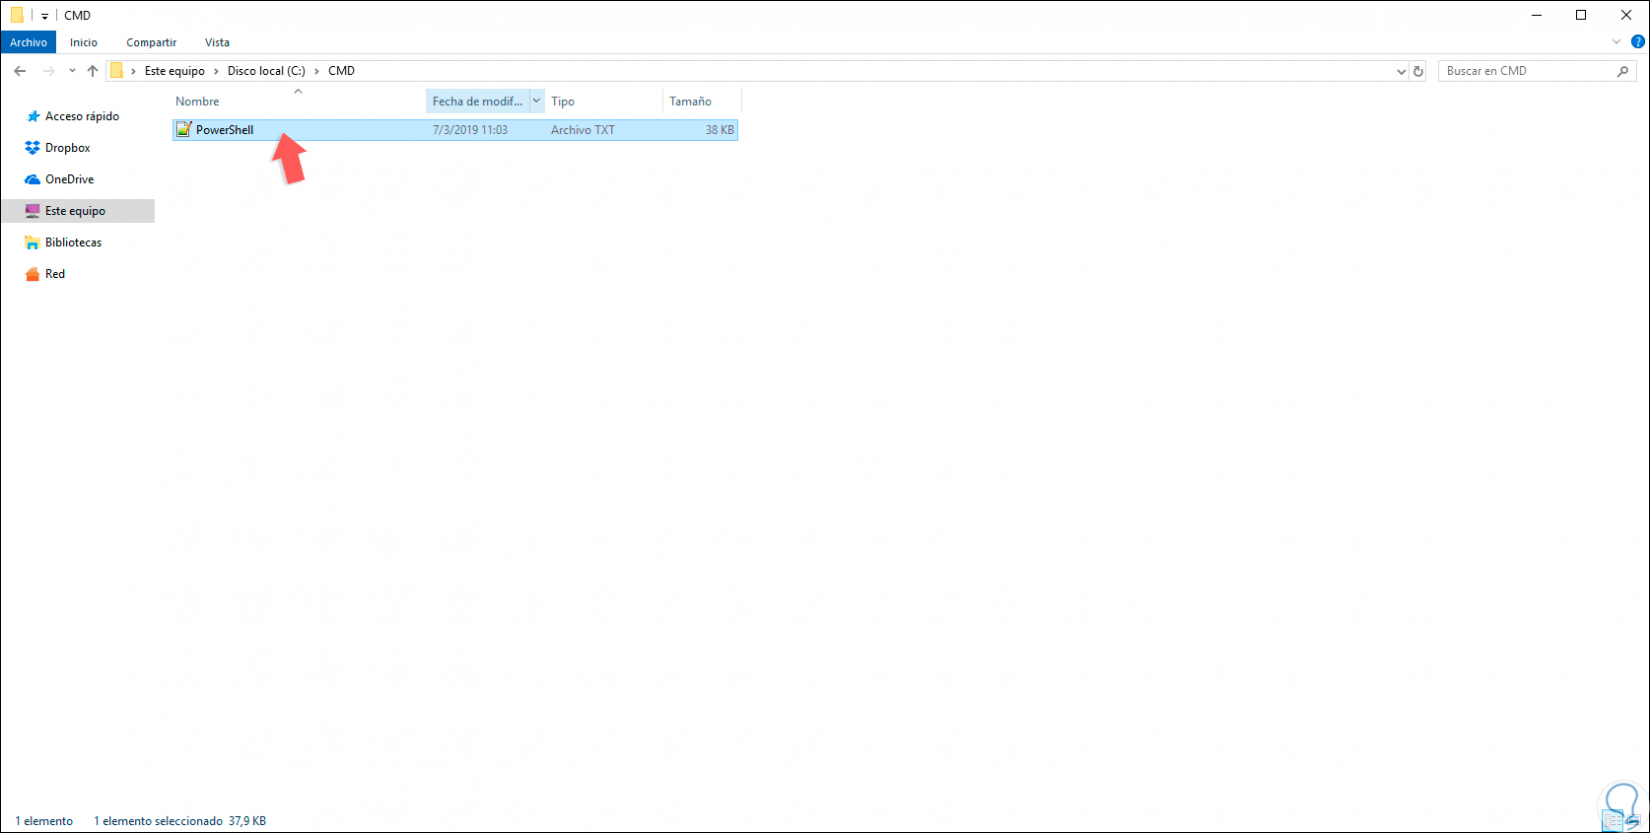The width and height of the screenshot is (1650, 833).
Task: Open Red network in the sidebar
Action: pyautogui.click(x=55, y=274)
